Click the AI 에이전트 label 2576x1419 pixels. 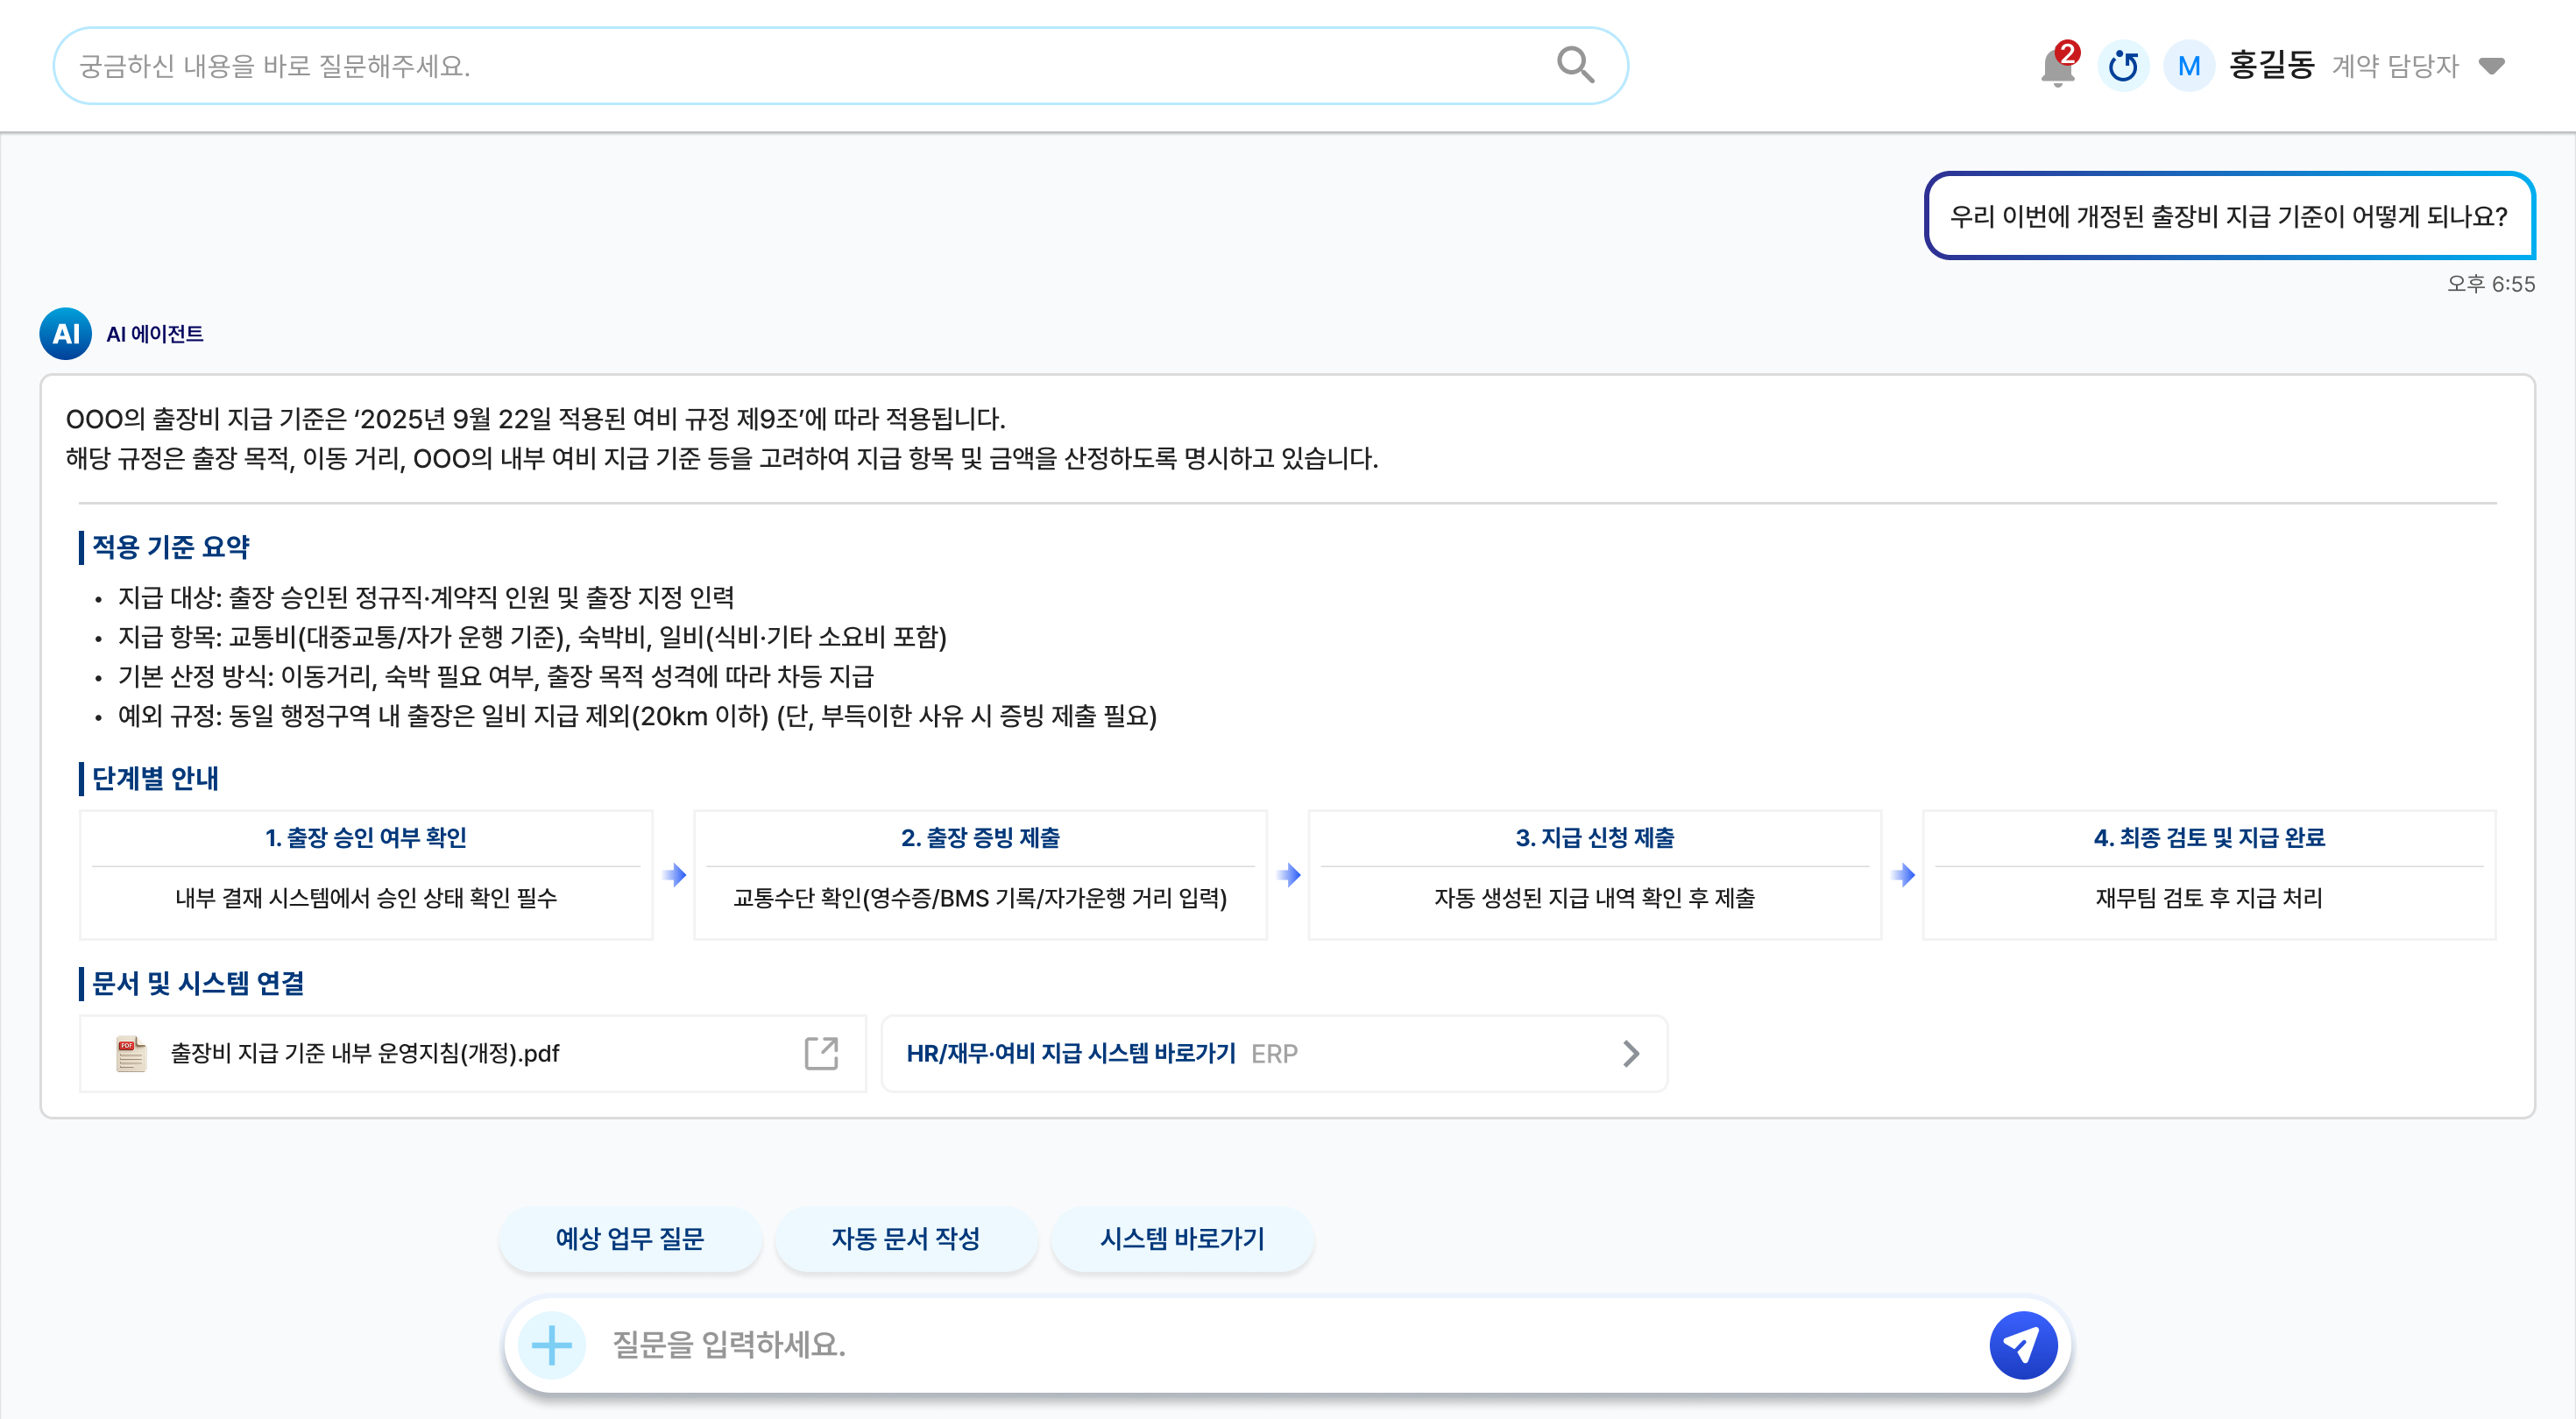click(x=155, y=334)
